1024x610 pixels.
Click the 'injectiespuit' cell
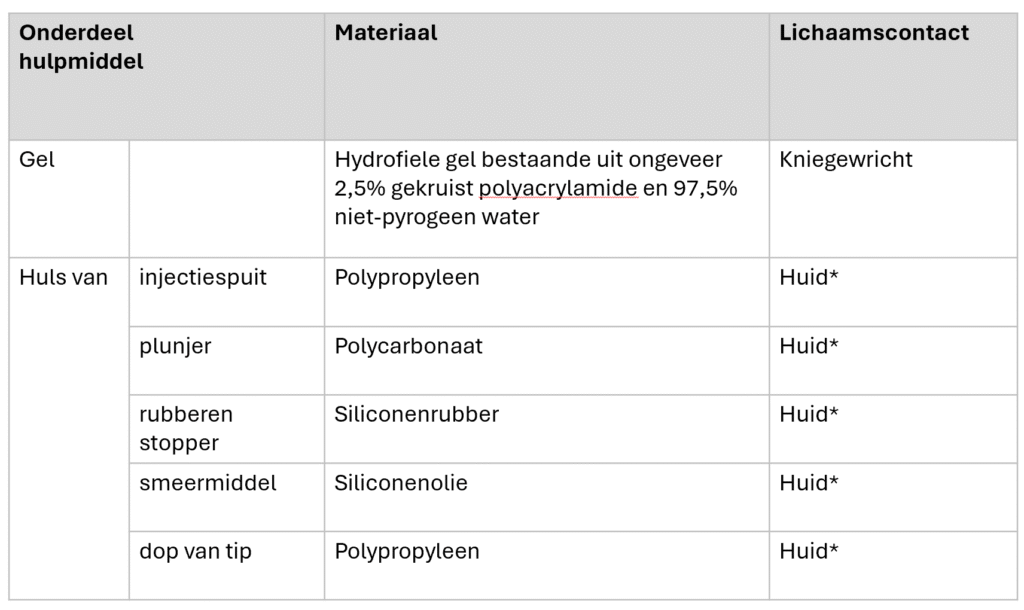pyautogui.click(x=227, y=292)
